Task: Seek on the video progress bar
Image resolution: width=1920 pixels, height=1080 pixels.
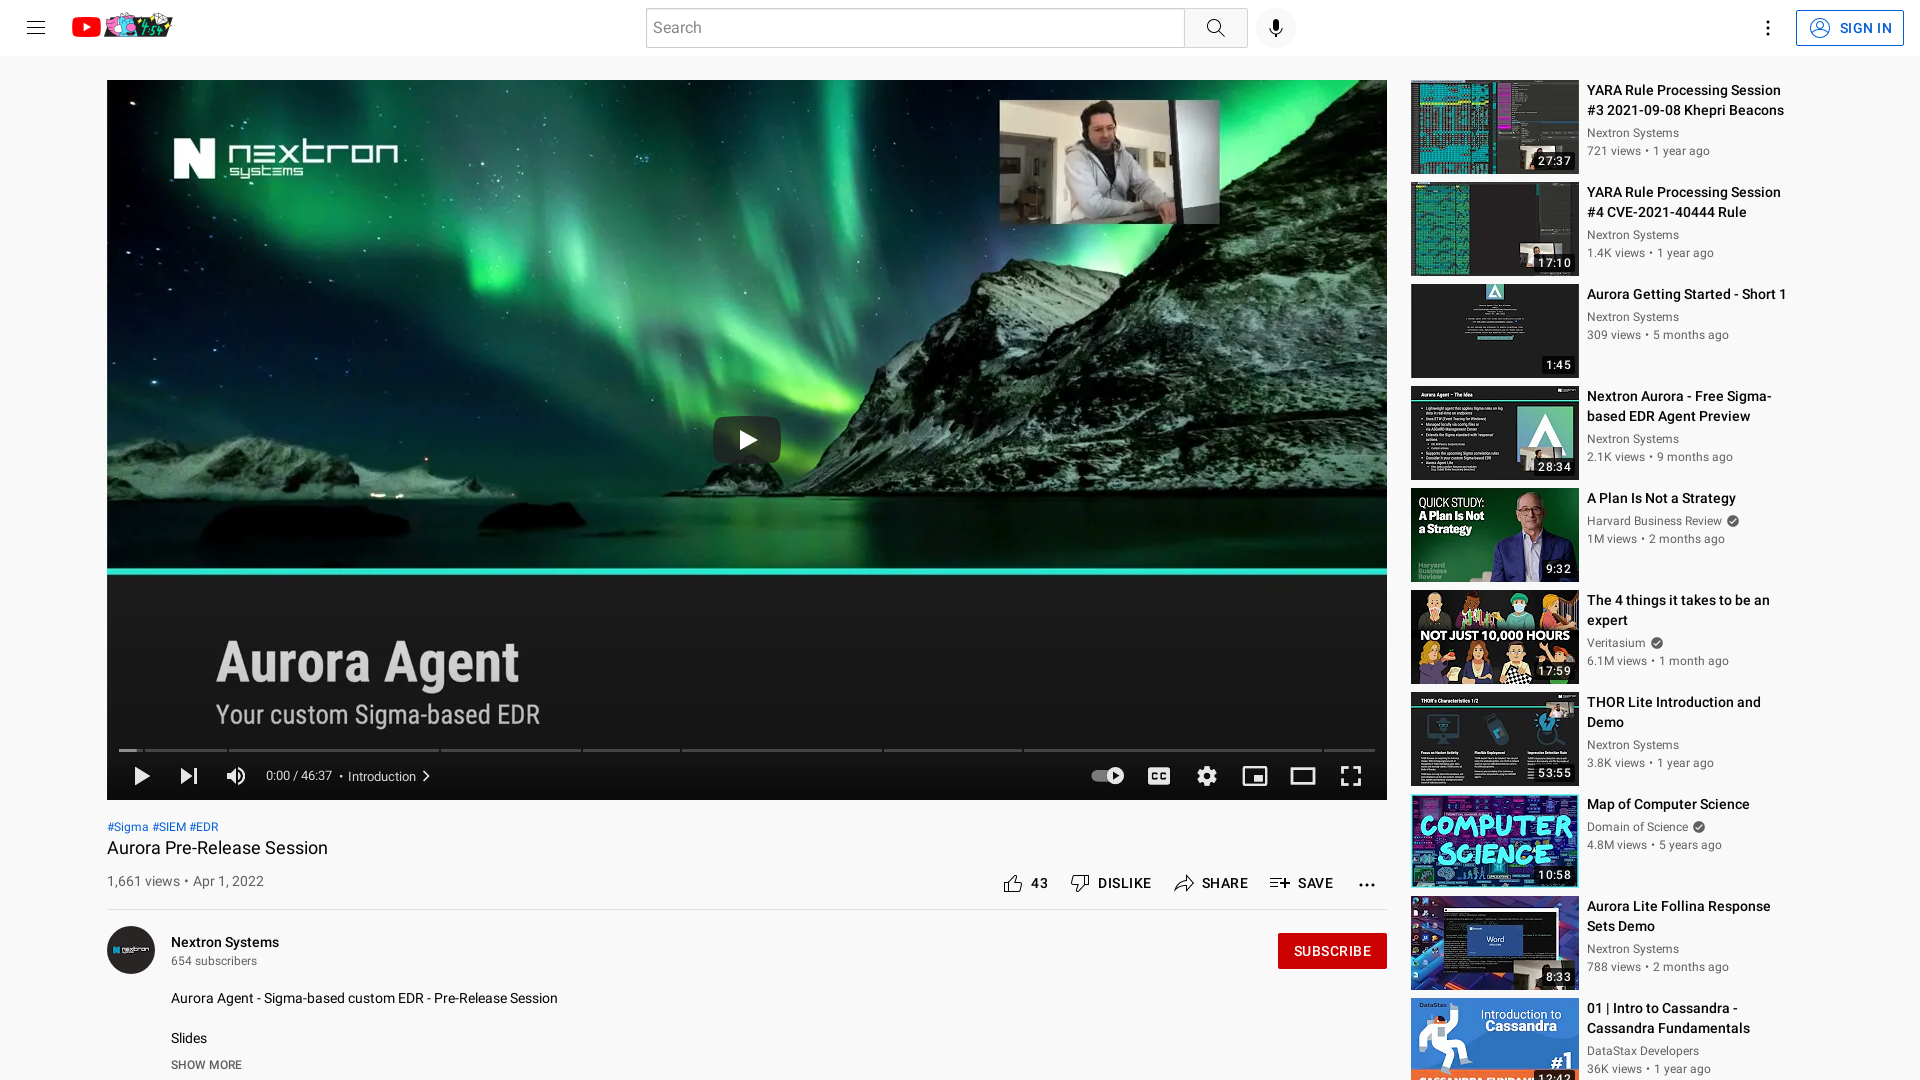Action: click(x=747, y=750)
